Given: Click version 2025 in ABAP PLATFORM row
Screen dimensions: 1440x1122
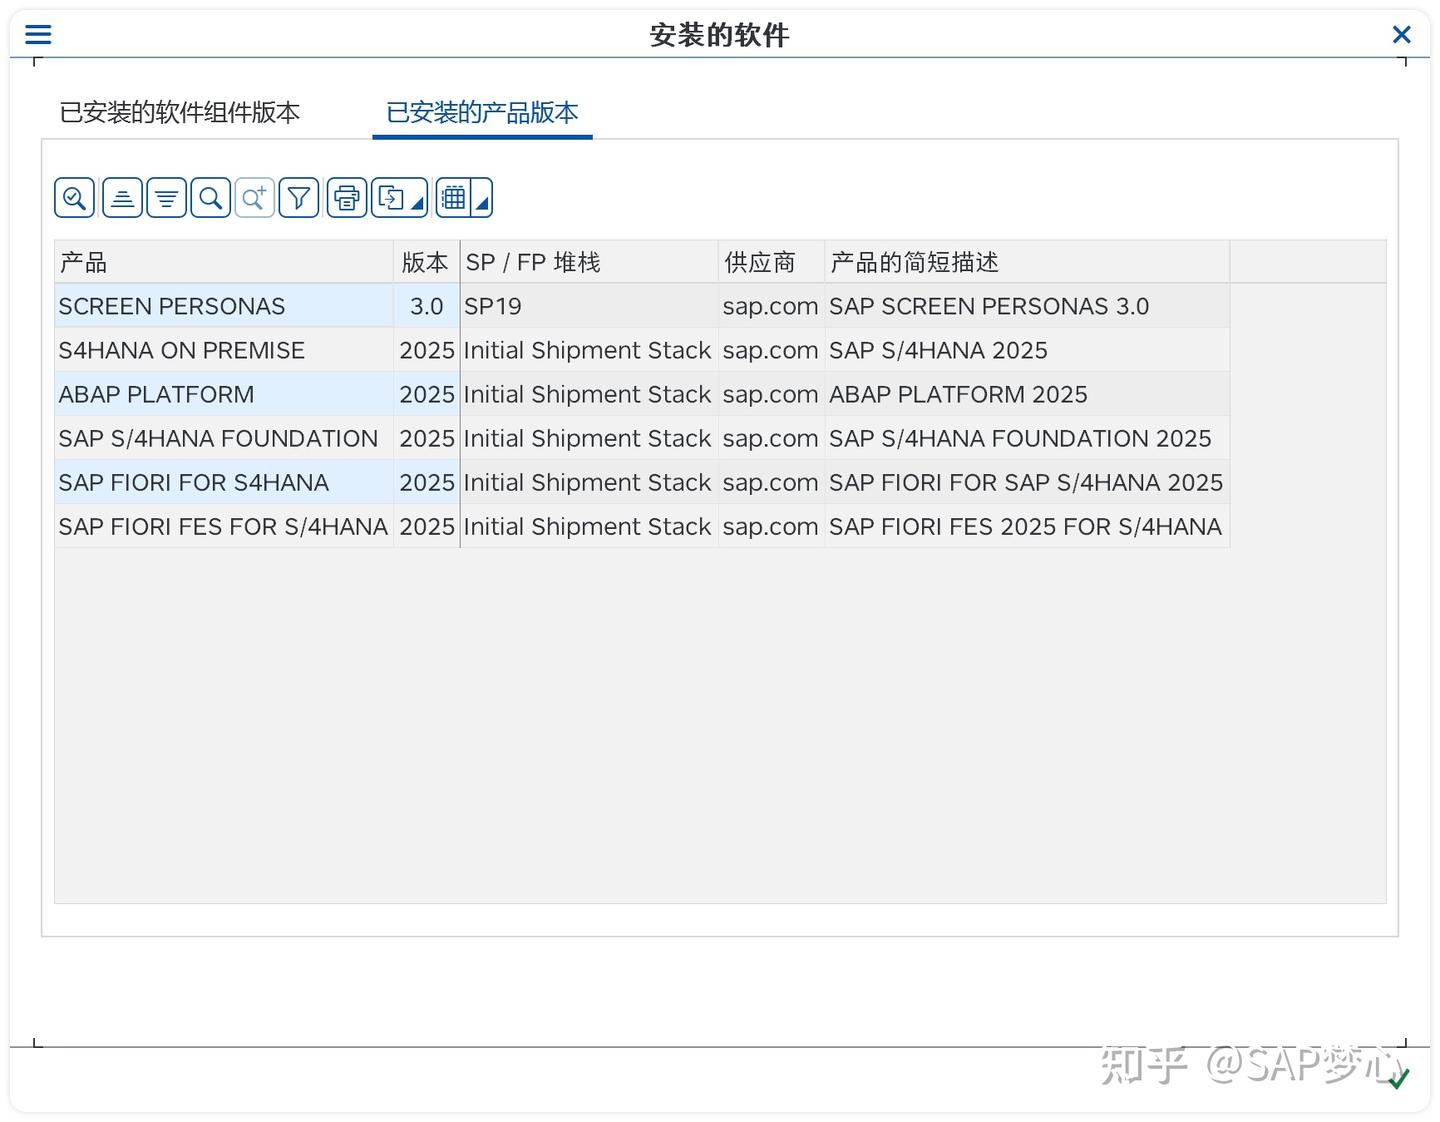Looking at the screenshot, I should (426, 394).
